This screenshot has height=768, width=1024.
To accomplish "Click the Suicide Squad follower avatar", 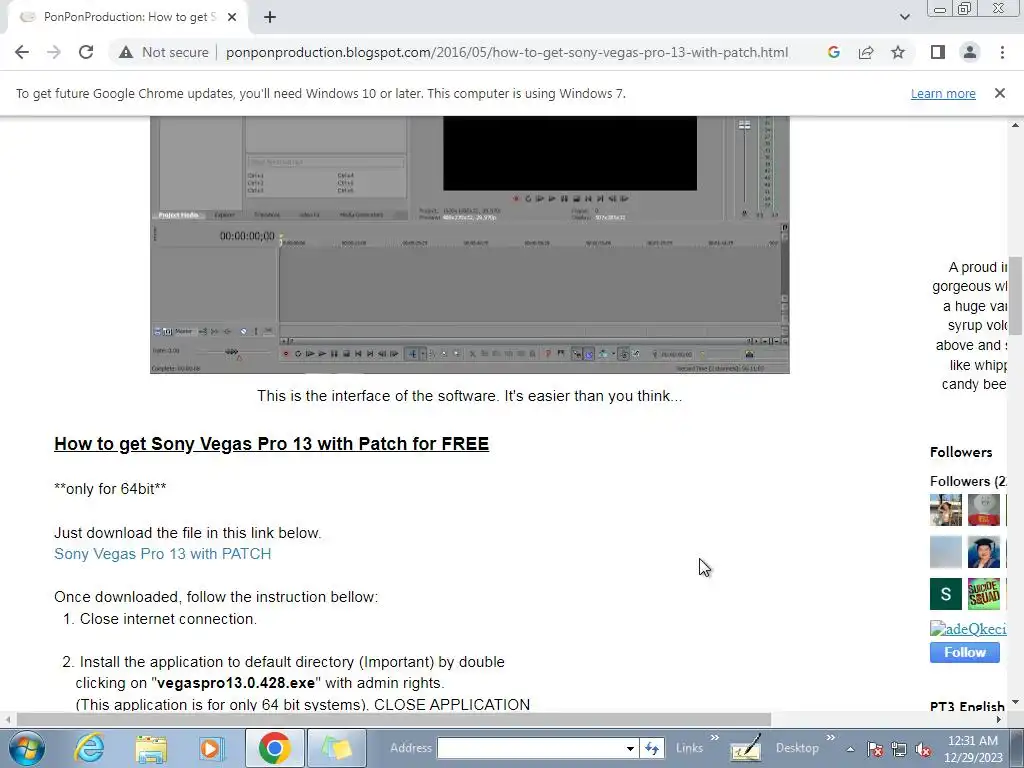I will coord(984,594).
